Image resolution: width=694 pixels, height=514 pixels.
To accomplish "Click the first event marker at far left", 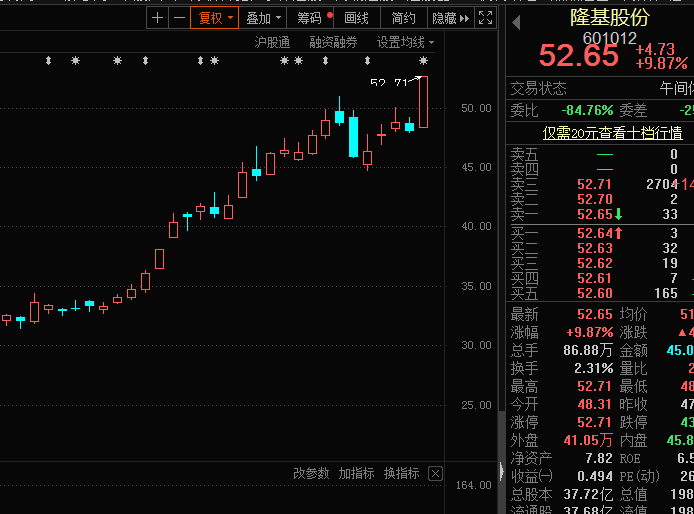I will coord(48,61).
